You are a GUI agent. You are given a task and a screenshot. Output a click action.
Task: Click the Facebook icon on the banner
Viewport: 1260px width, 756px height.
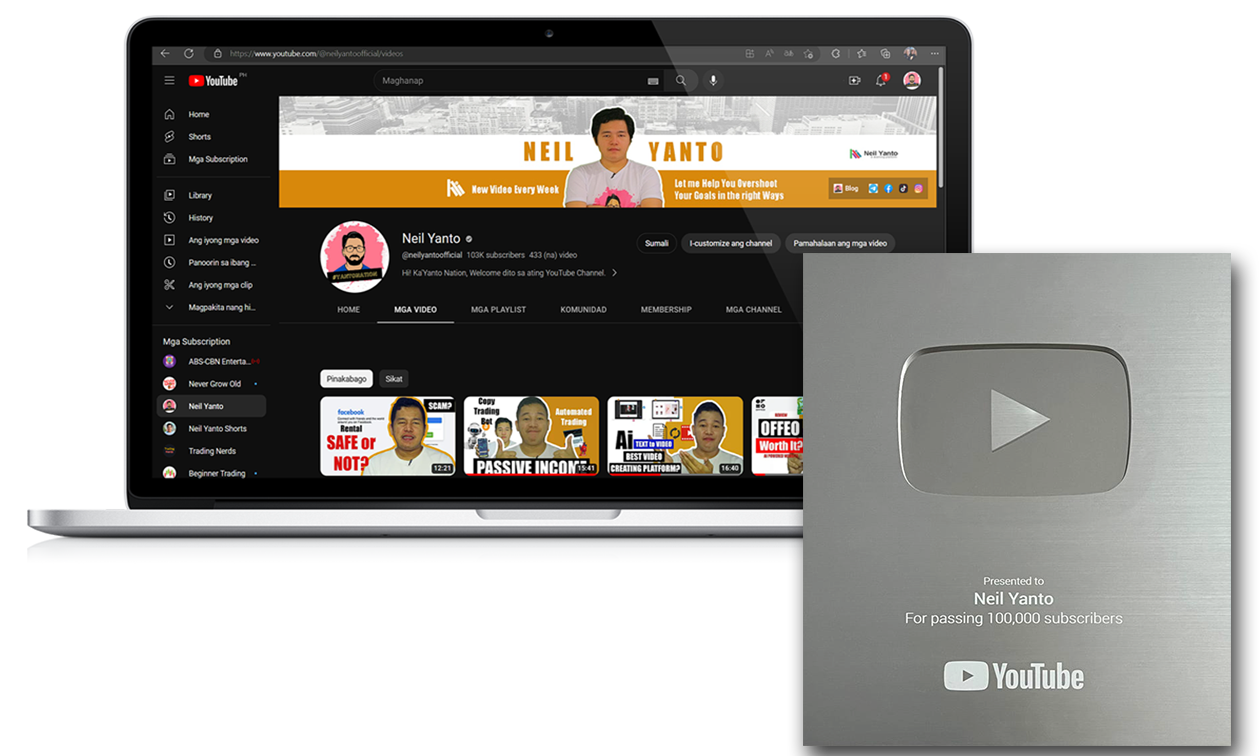click(889, 188)
